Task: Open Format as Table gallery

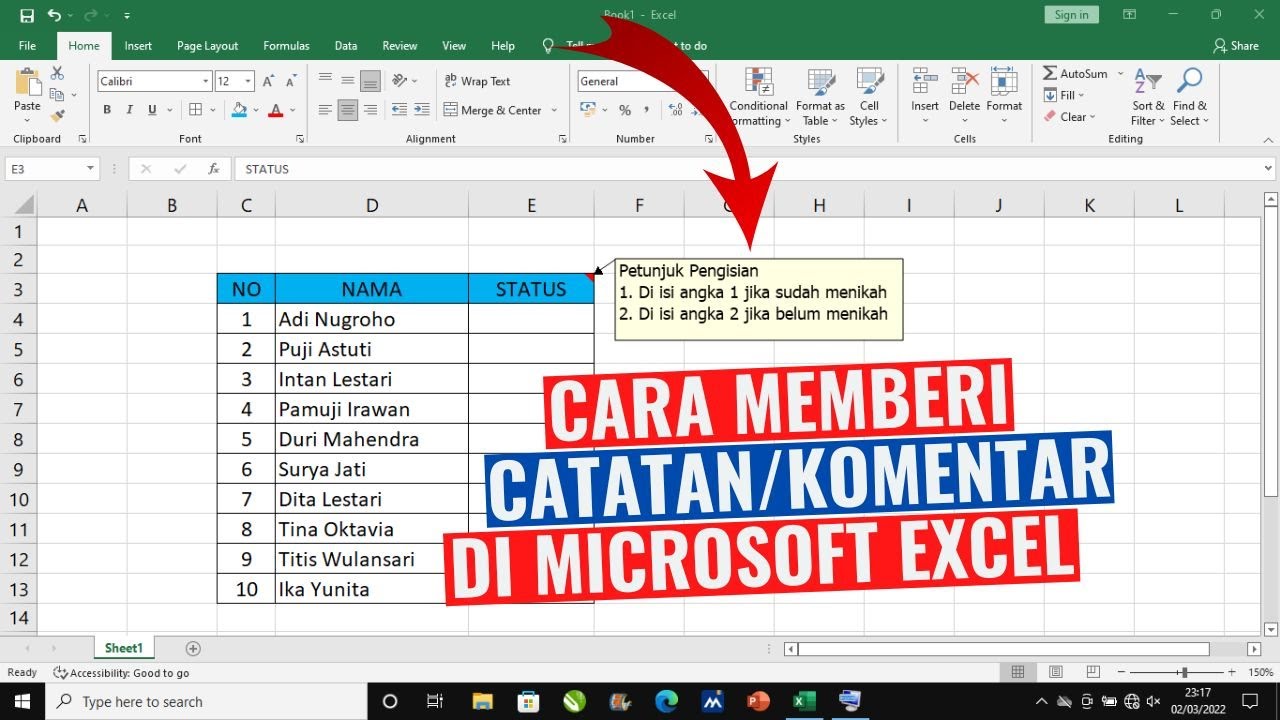Action: [x=820, y=97]
